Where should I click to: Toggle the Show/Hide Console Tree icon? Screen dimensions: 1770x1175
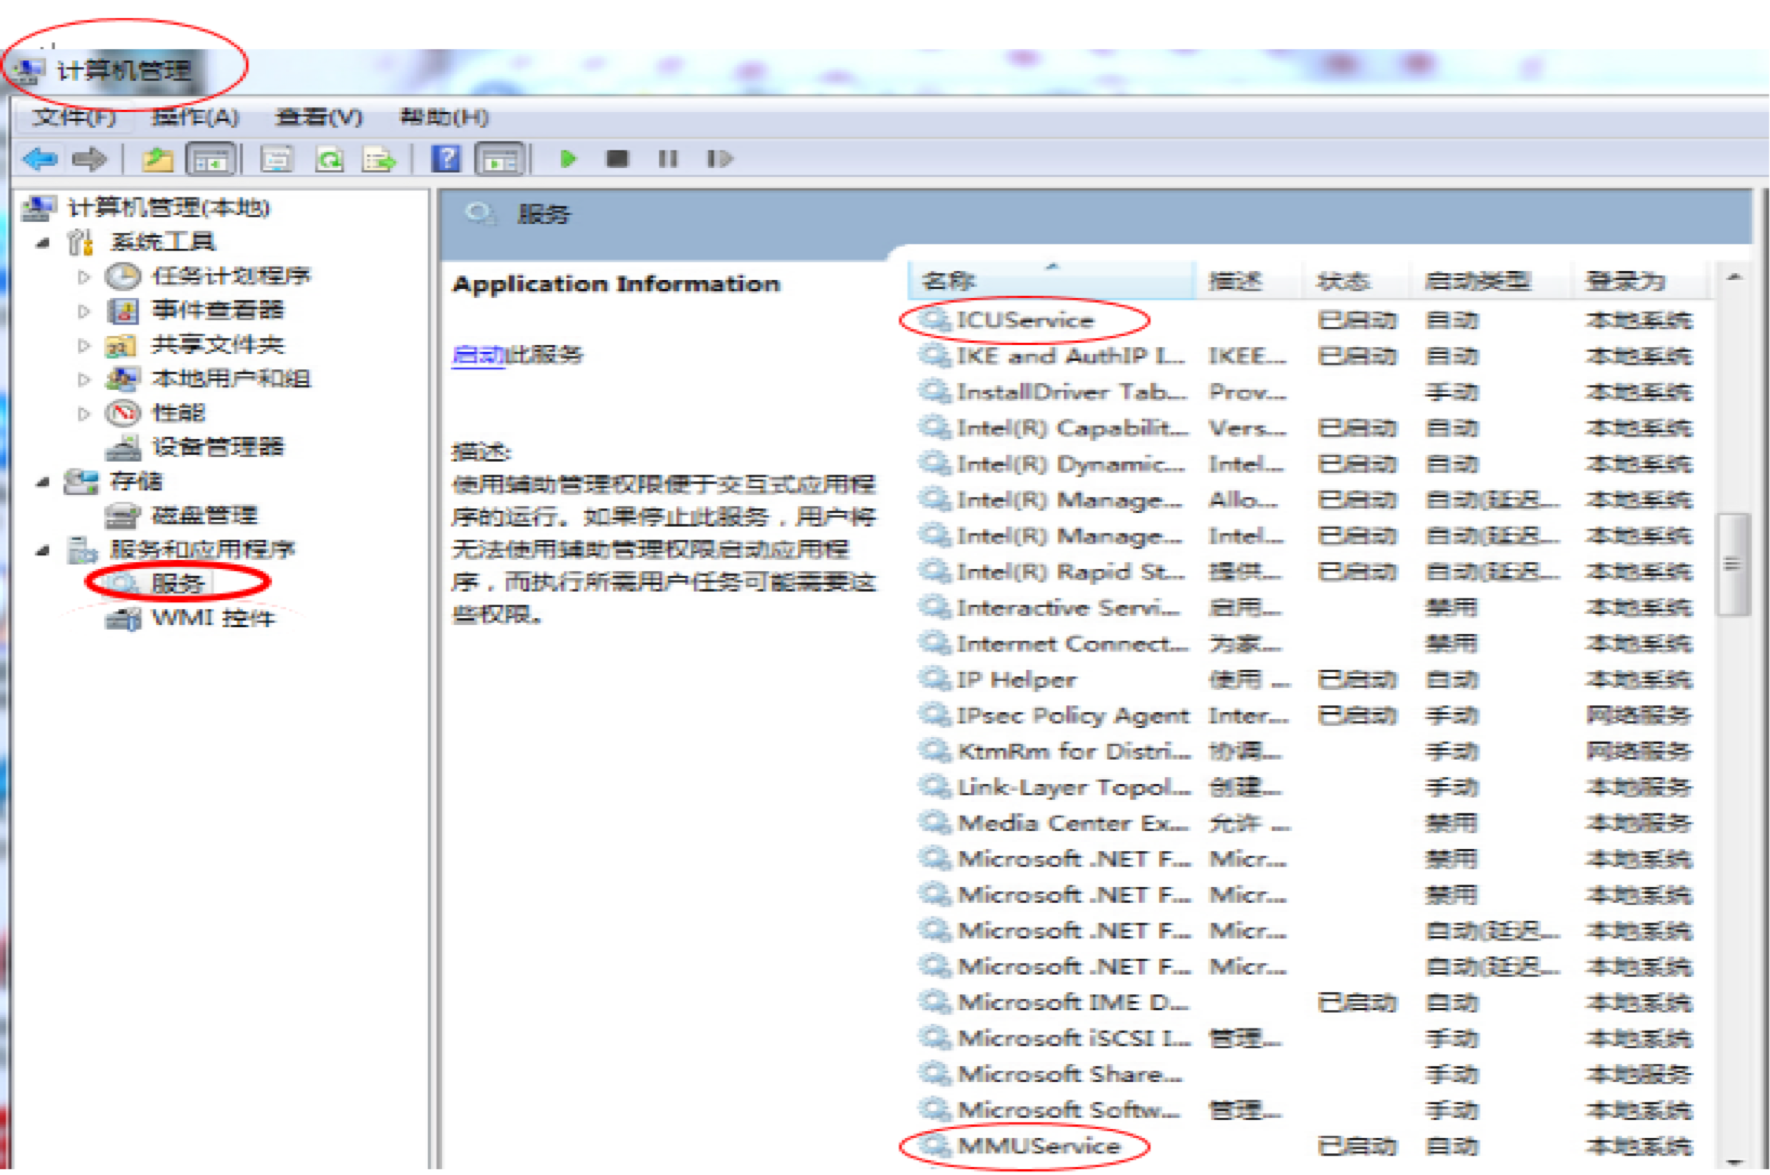coord(210,158)
